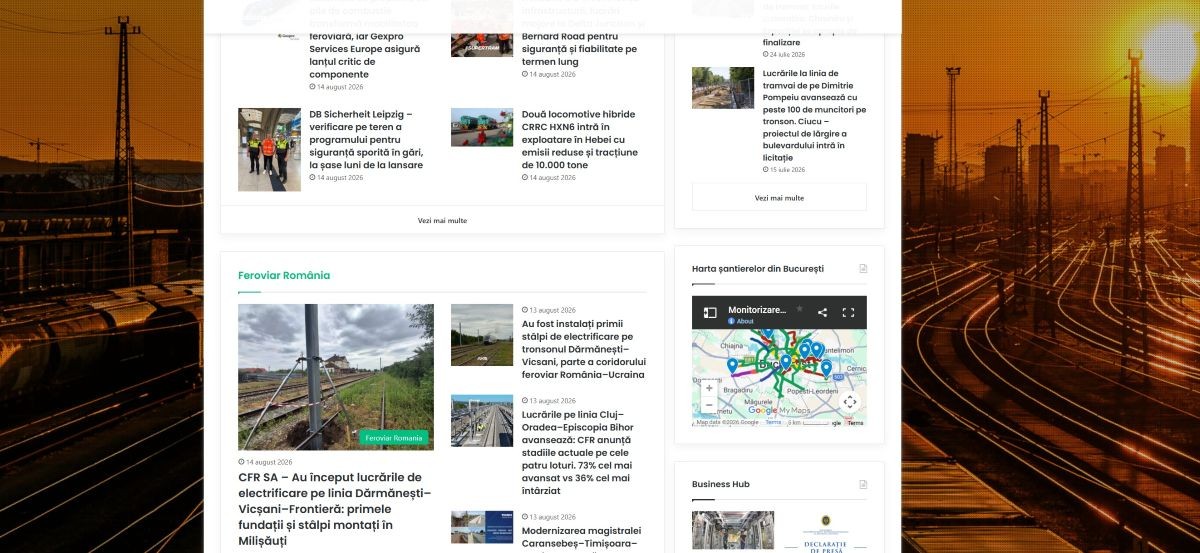
Task: Share the Bucharest construction map
Action: [822, 313]
